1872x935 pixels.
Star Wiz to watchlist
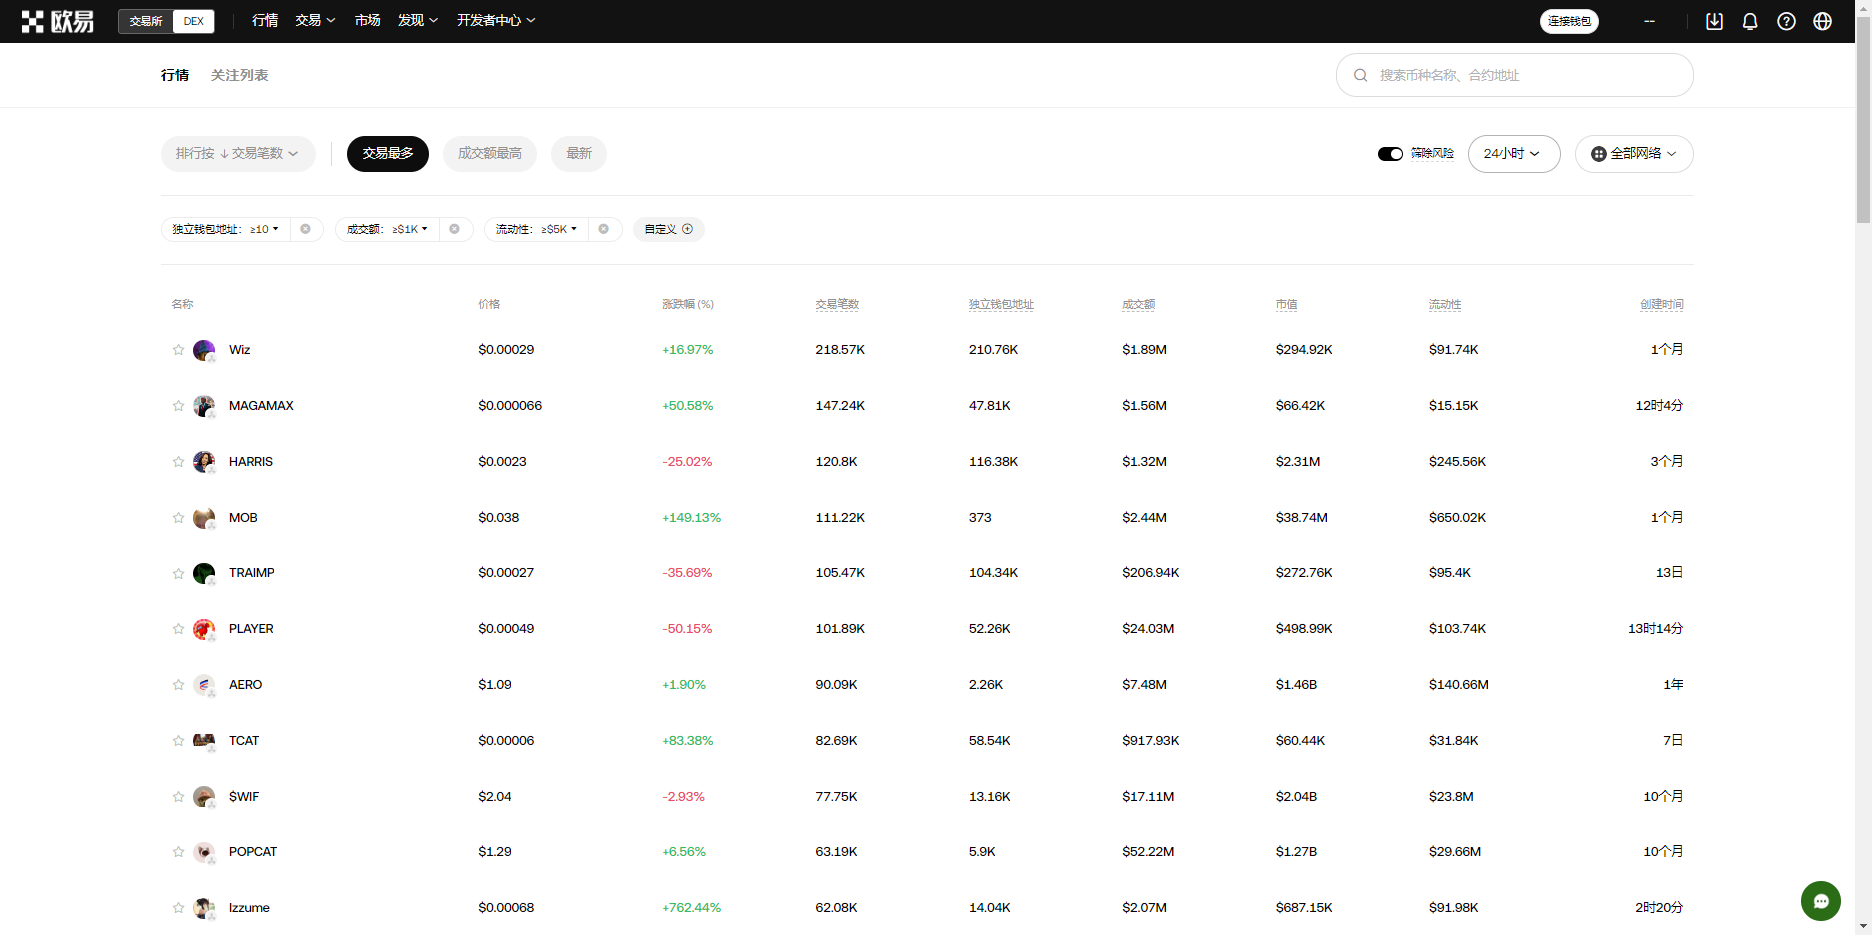click(178, 350)
